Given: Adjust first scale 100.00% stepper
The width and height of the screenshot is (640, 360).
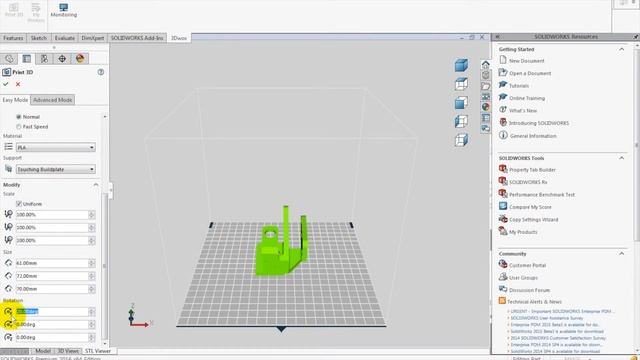Looking at the screenshot, I should tap(91, 215).
